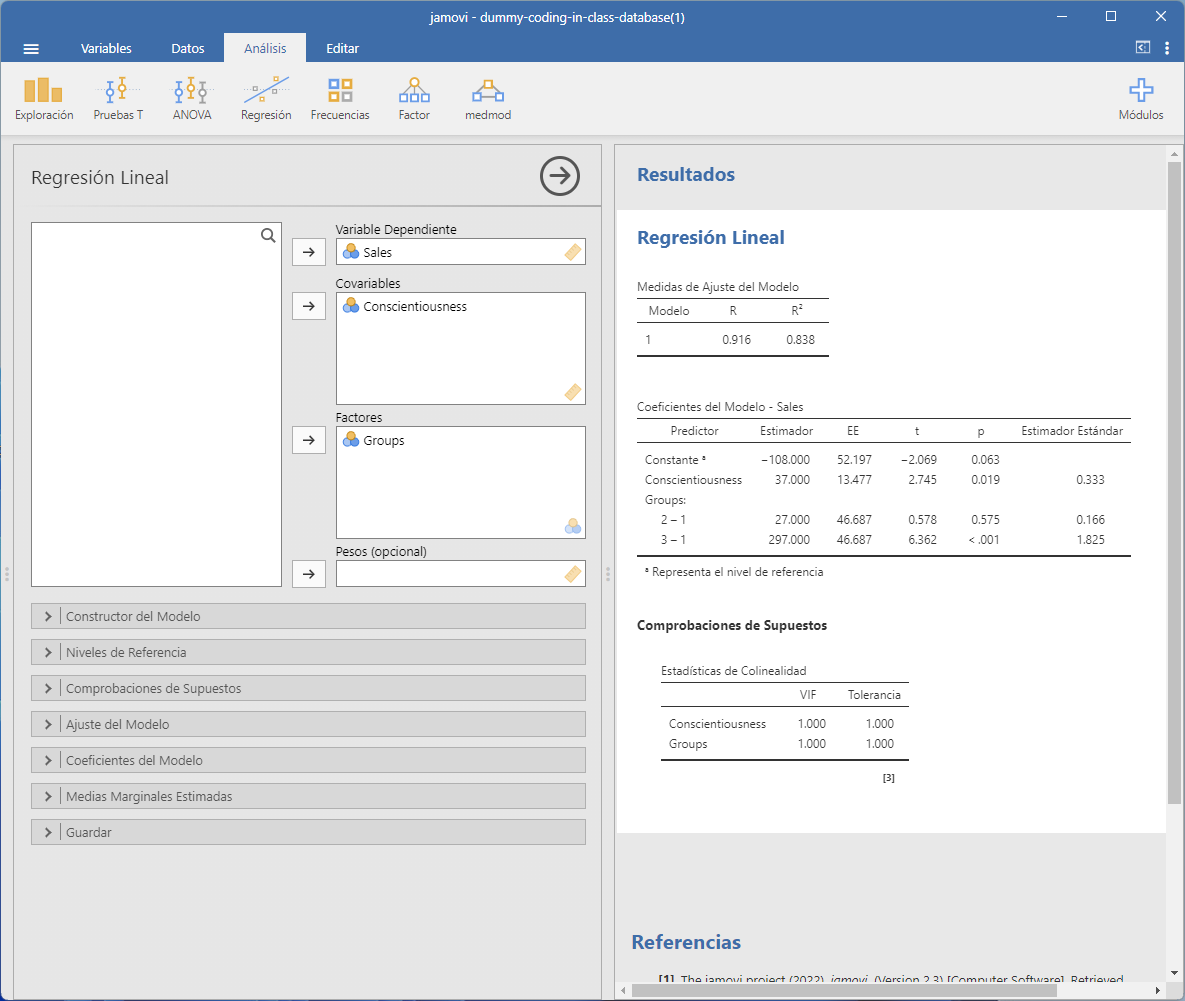
Task: Open the Frecuencias analysis menu
Action: 340,99
